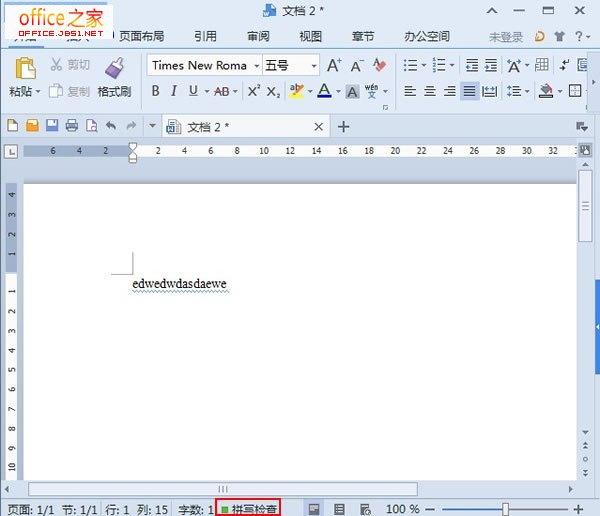This screenshot has width=600, height=516.
Task: Align text left
Action: (410, 91)
